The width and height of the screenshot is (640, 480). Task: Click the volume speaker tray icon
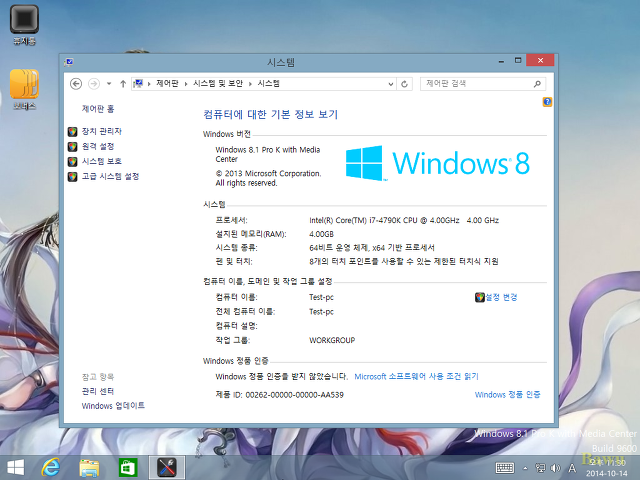555,468
